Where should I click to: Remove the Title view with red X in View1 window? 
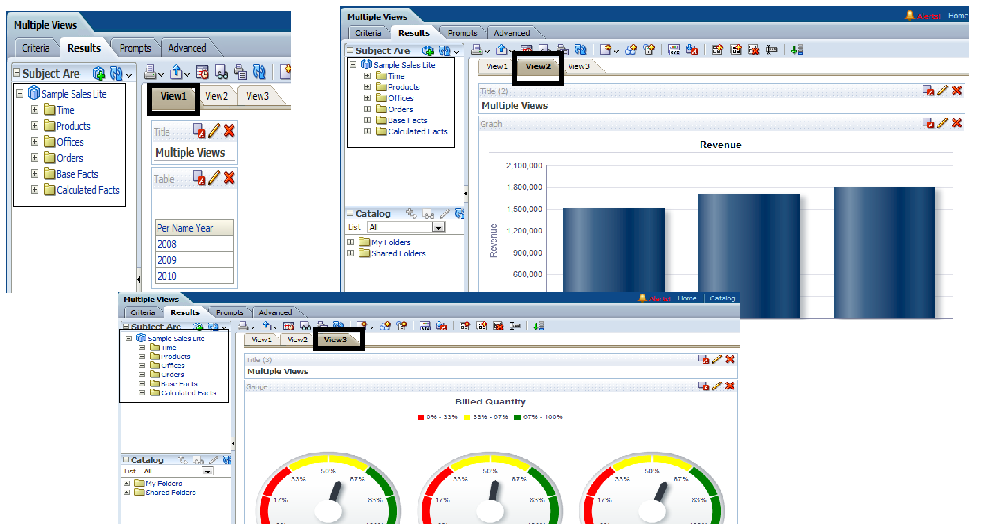(230, 131)
